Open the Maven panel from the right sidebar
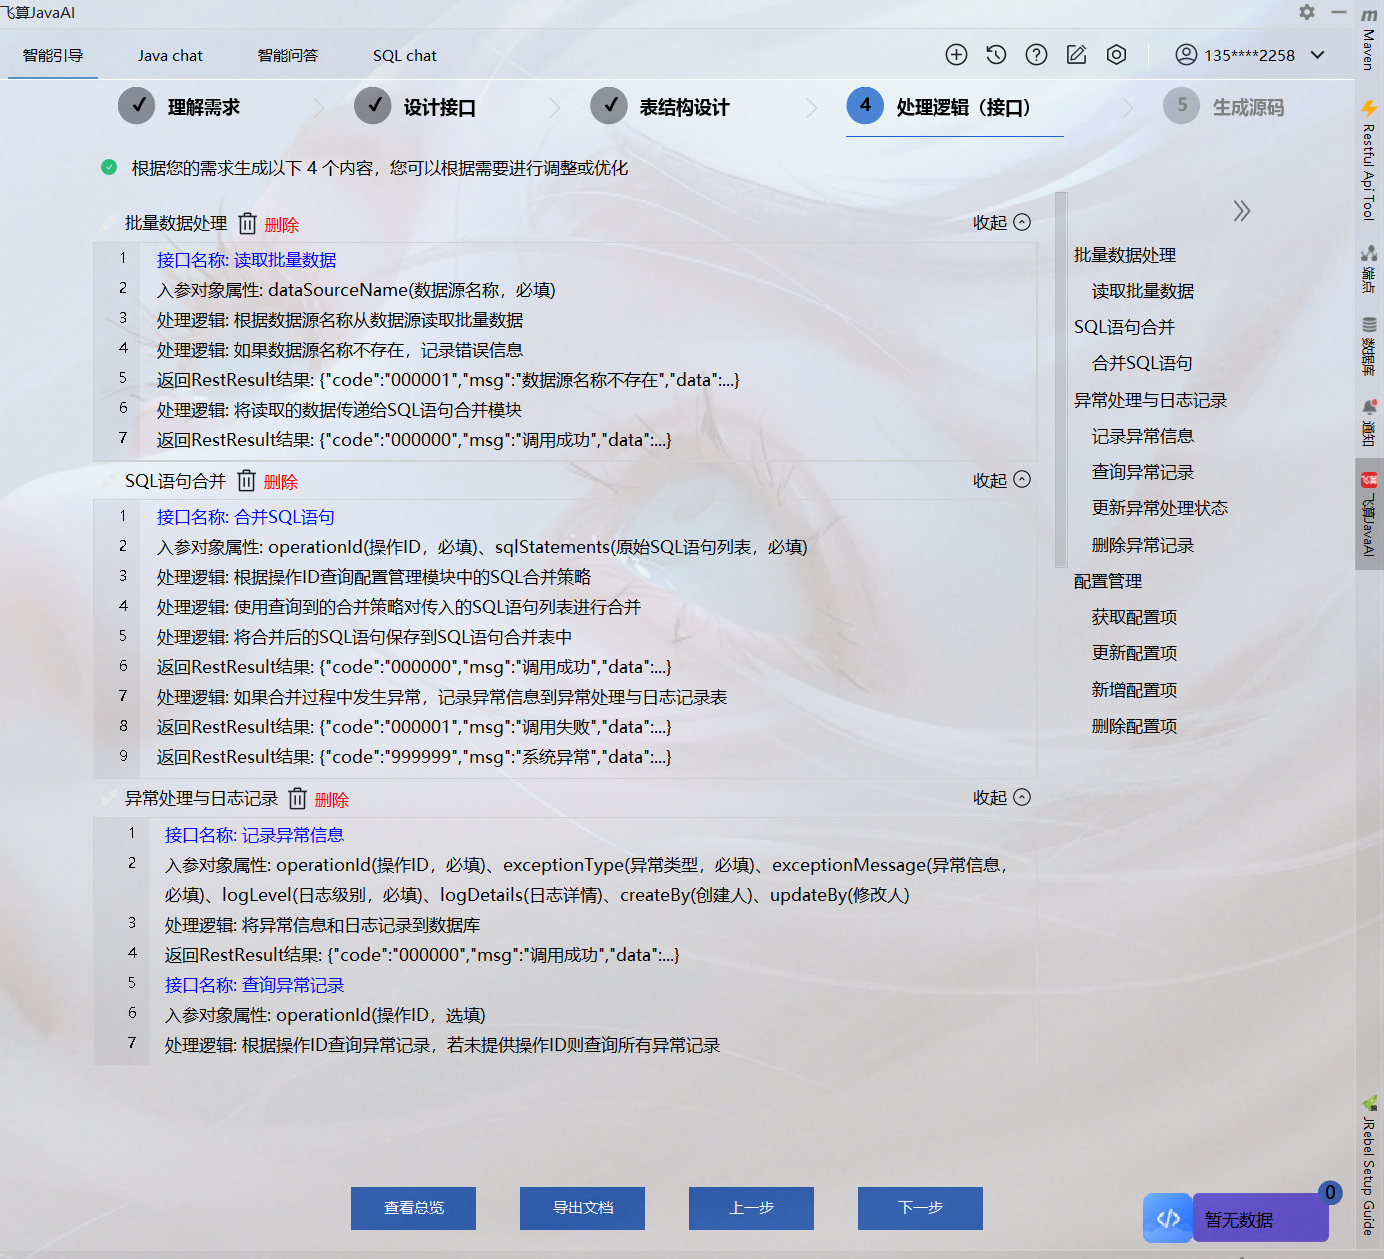The image size is (1384, 1259). [x=1369, y=40]
